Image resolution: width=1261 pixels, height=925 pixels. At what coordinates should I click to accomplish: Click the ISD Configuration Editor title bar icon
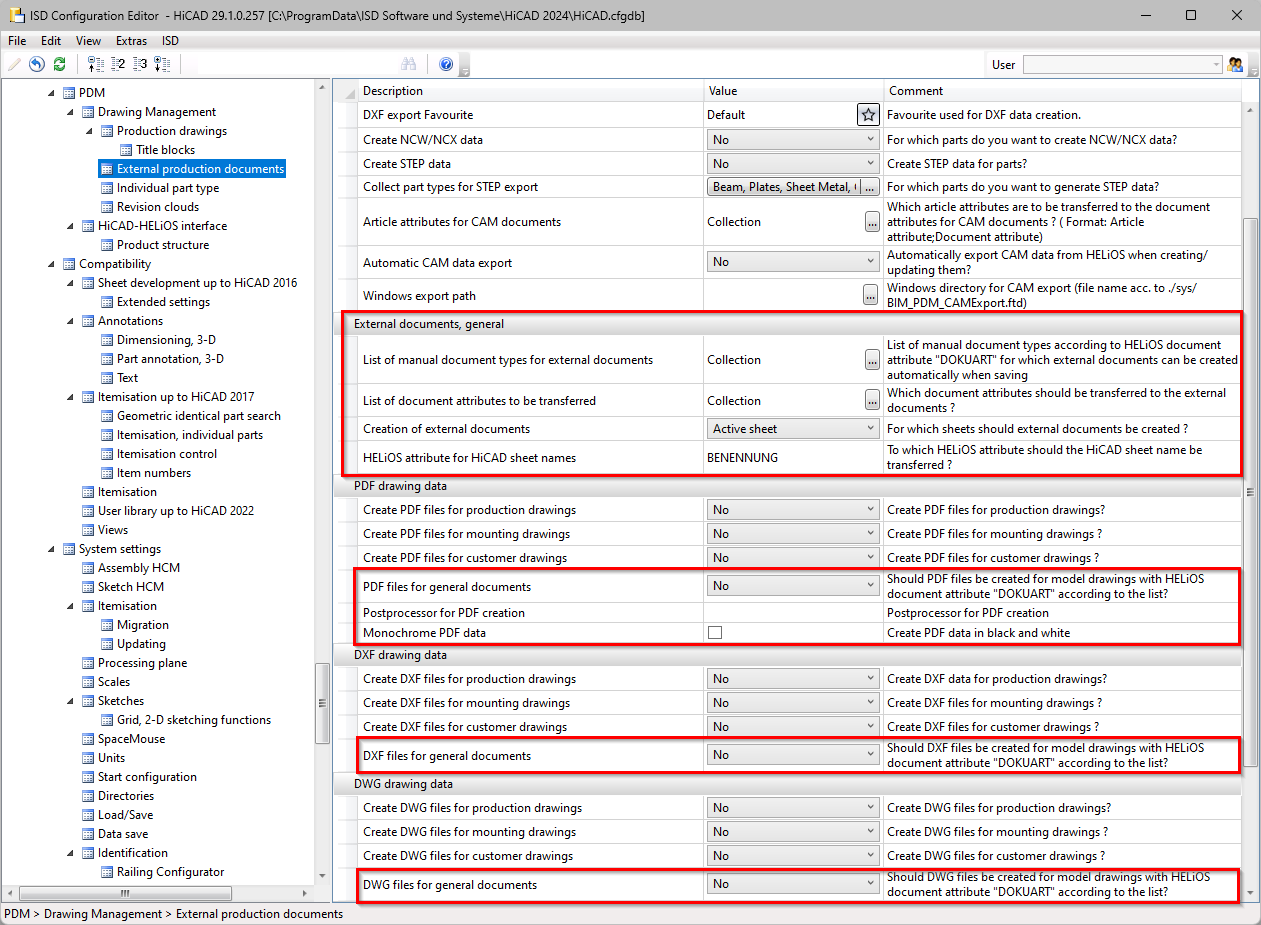tap(16, 15)
